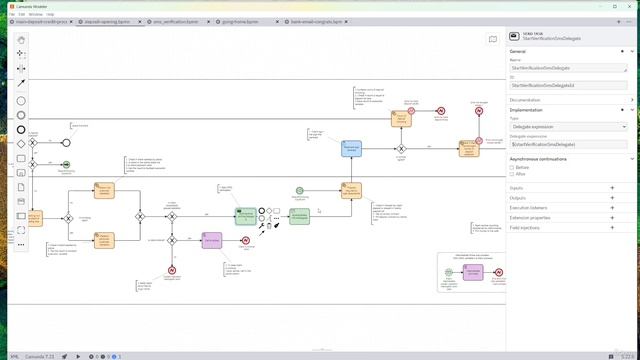This screenshot has height=360, width=640.
Task: Switch to the main-deposit-credit-proc tab
Action: (41, 22)
